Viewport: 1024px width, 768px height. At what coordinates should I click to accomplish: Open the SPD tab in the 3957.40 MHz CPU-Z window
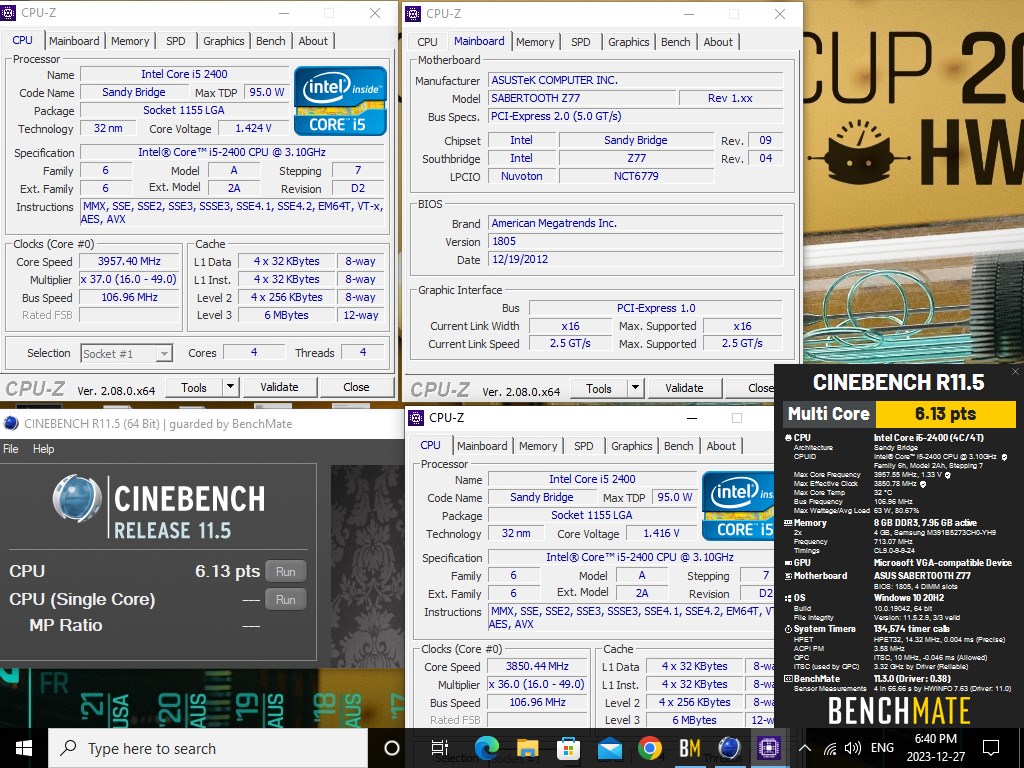tap(176, 40)
